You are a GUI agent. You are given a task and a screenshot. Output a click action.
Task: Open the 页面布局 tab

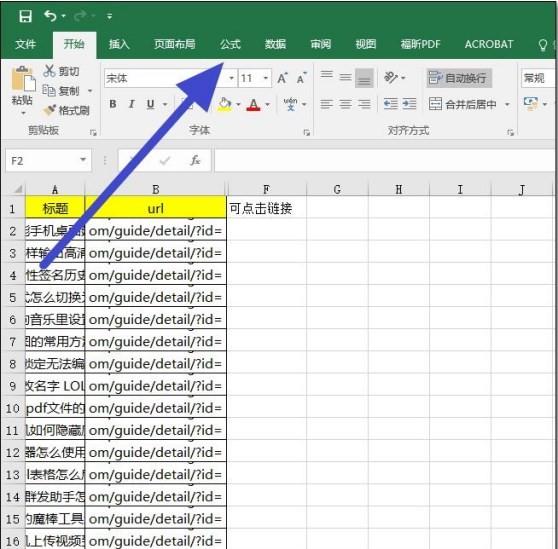[175, 44]
